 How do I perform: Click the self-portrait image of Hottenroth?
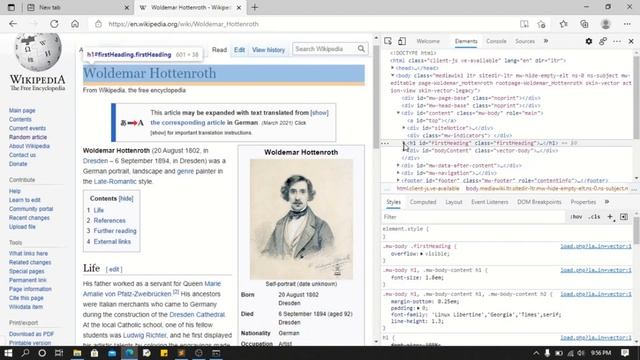(301, 219)
